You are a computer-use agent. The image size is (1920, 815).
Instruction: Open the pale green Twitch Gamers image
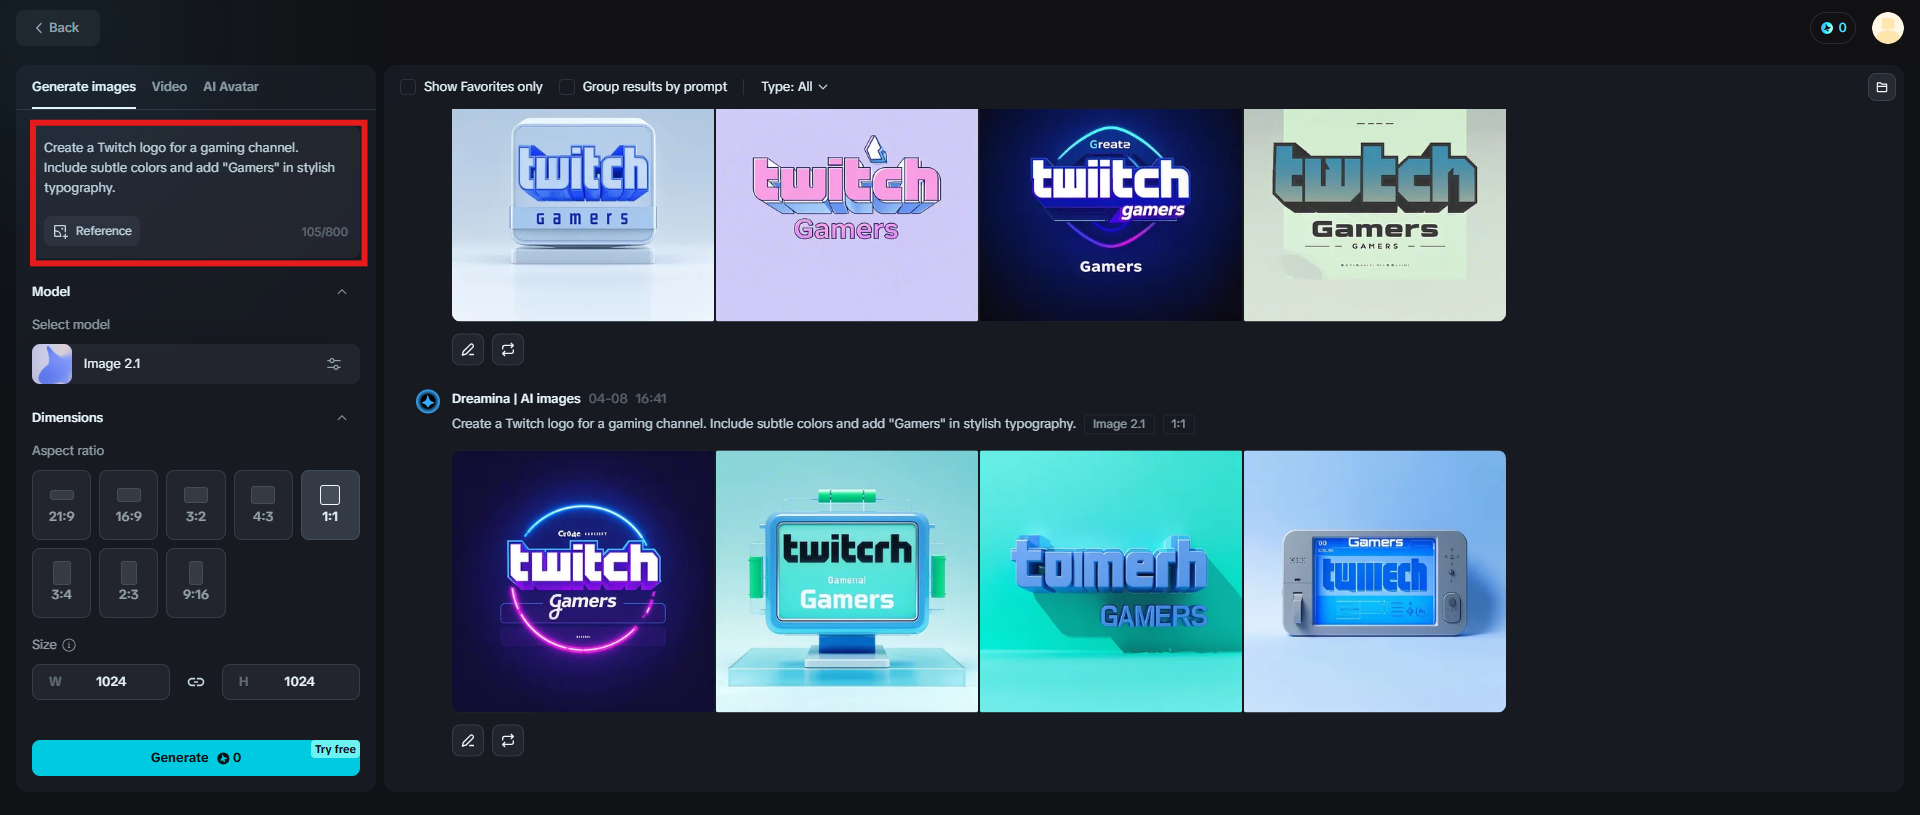point(1375,215)
